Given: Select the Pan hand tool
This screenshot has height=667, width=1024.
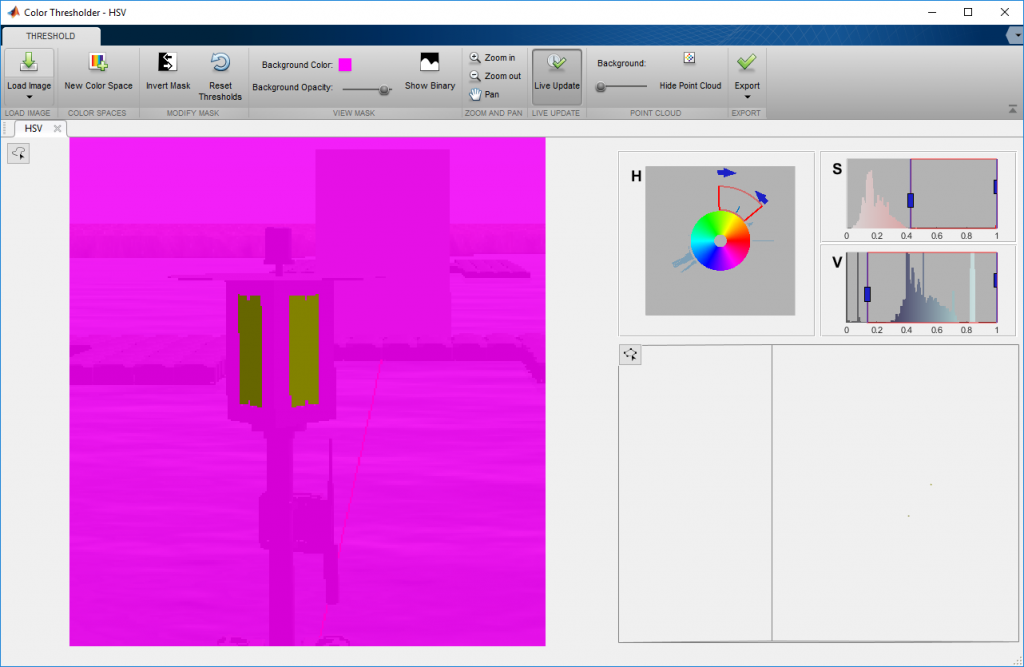Looking at the screenshot, I should click(x=476, y=94).
